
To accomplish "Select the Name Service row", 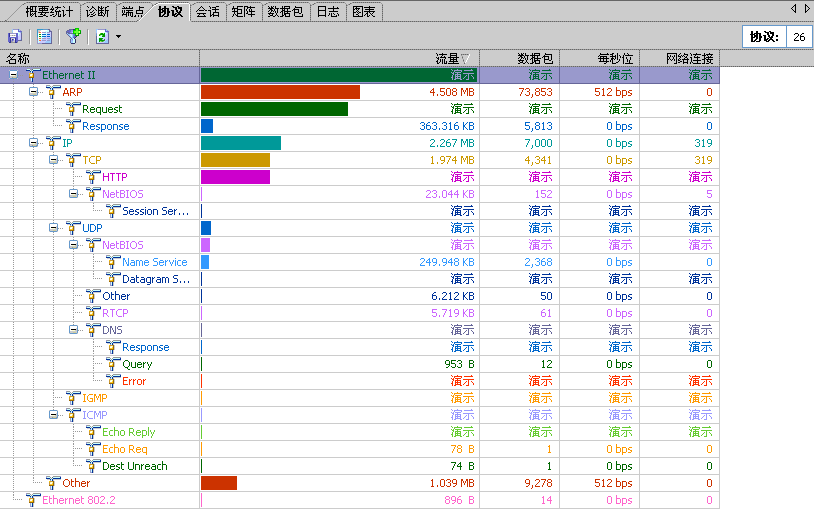I will (x=154, y=262).
